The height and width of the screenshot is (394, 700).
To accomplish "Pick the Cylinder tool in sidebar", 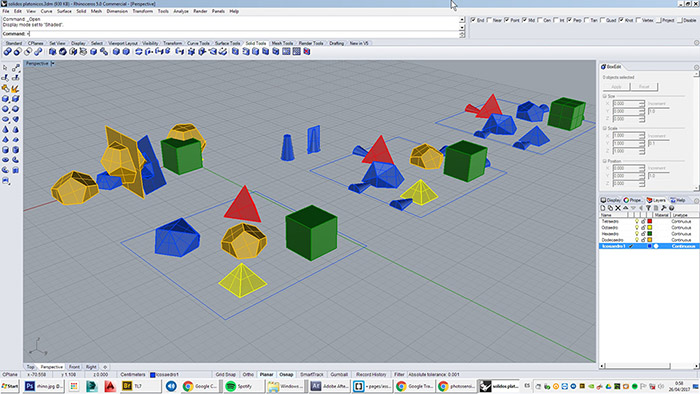I will (5, 149).
